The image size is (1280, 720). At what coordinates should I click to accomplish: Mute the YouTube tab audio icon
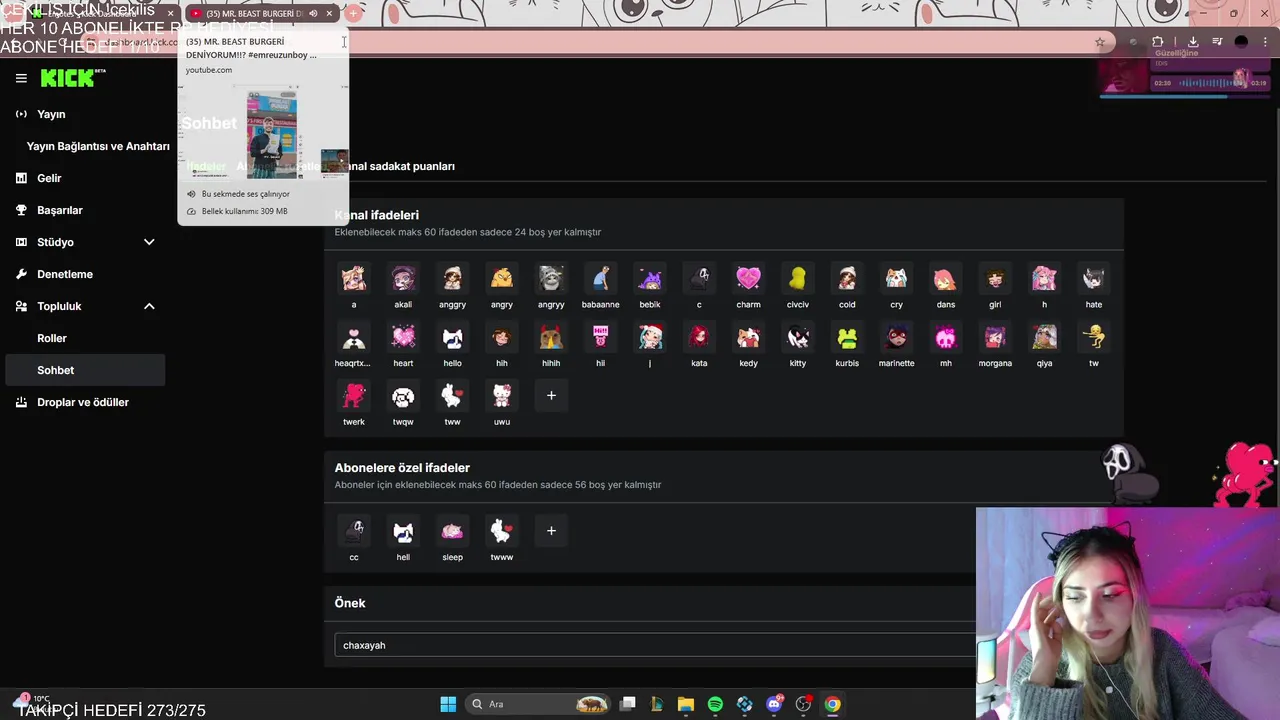(312, 14)
